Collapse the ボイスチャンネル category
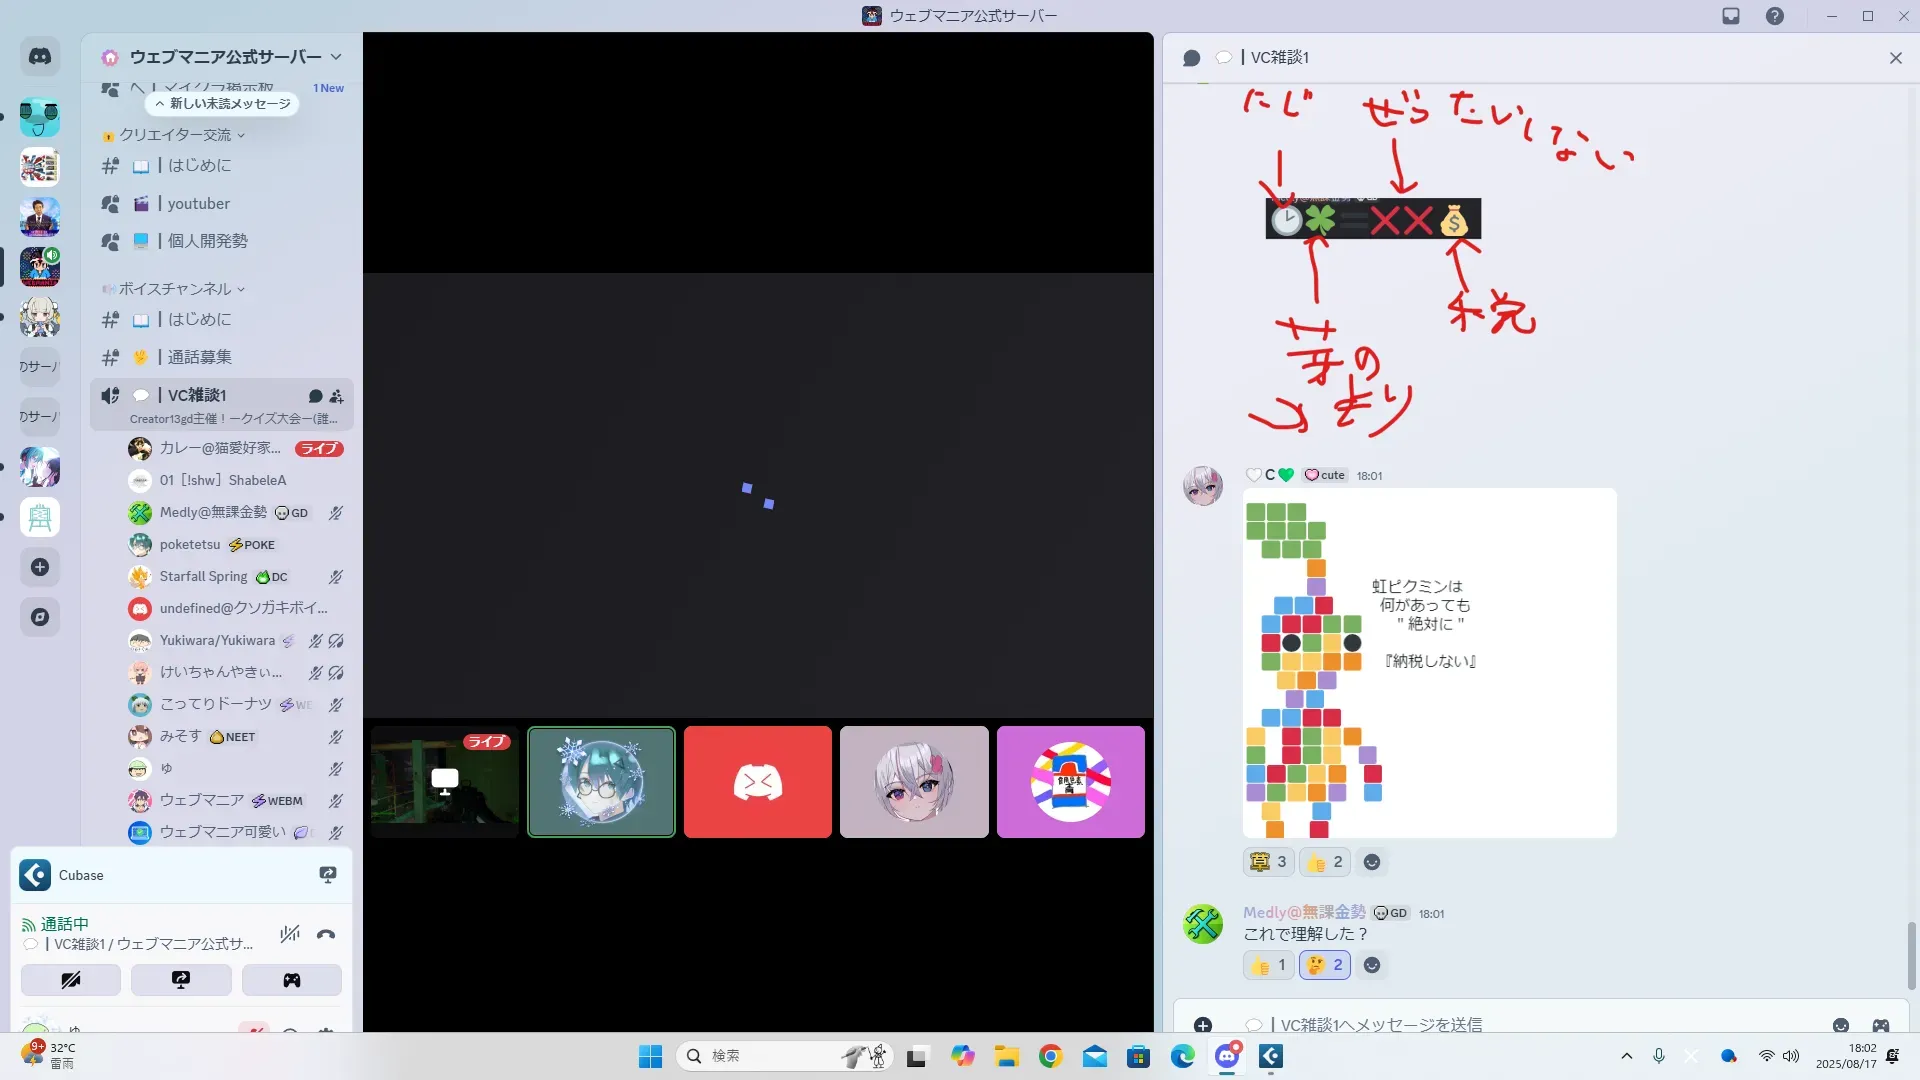This screenshot has height=1080, width=1920. click(176, 289)
